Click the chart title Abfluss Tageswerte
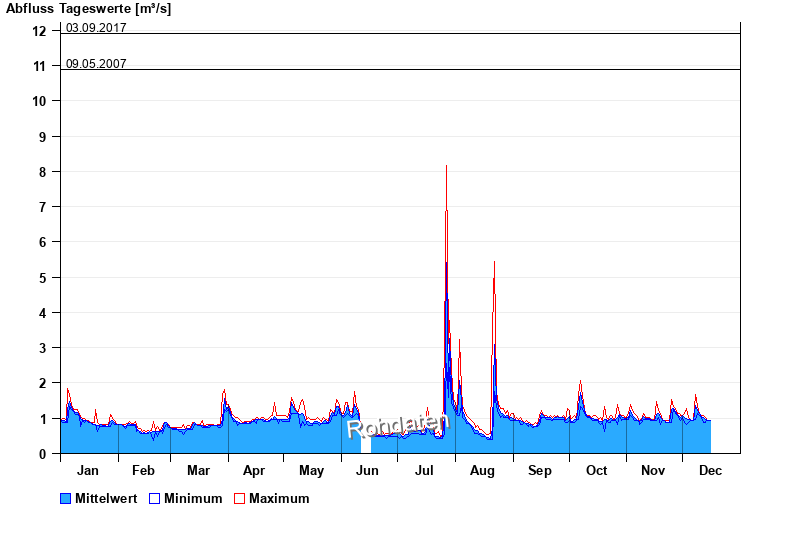Viewport: 800px width, 550px height. [x=88, y=9]
